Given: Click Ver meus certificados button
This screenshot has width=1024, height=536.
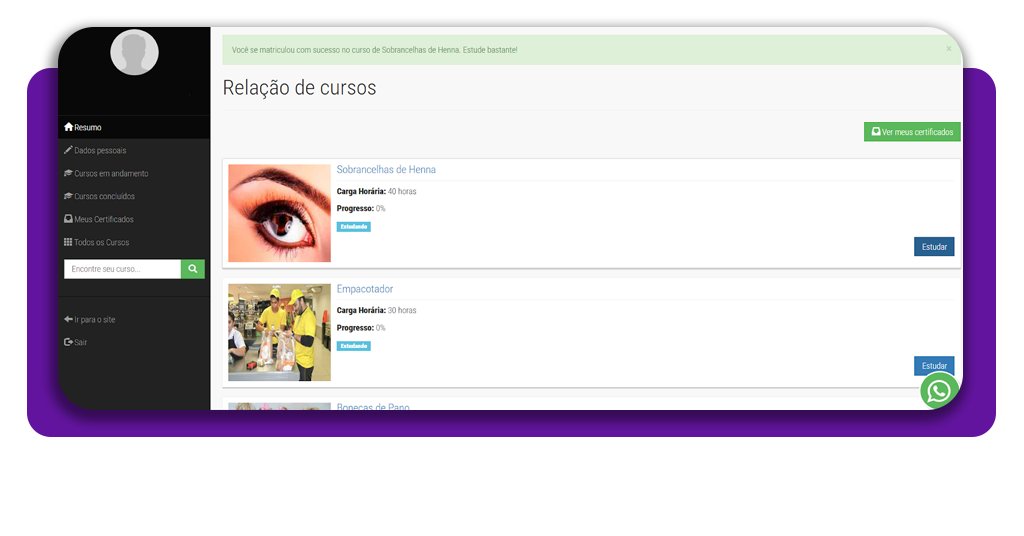Looking at the screenshot, I should tap(912, 132).
